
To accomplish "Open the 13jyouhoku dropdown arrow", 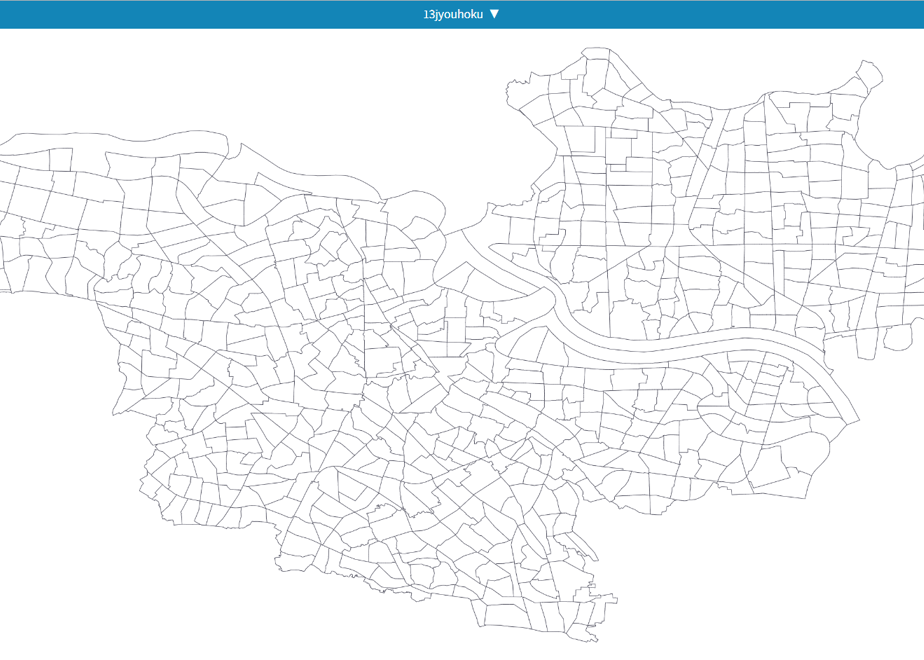I will pyautogui.click(x=494, y=14).
